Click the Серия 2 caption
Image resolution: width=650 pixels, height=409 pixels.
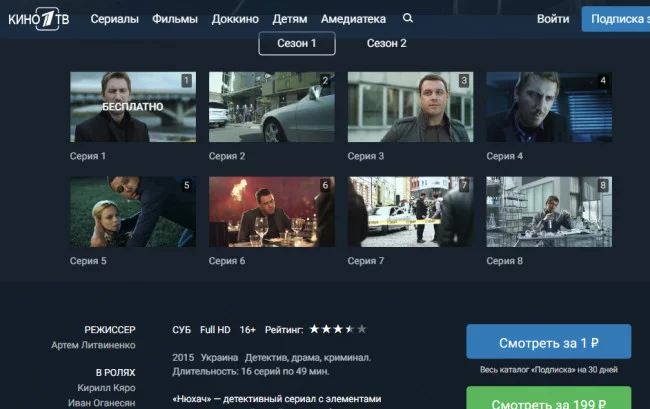(x=227, y=156)
